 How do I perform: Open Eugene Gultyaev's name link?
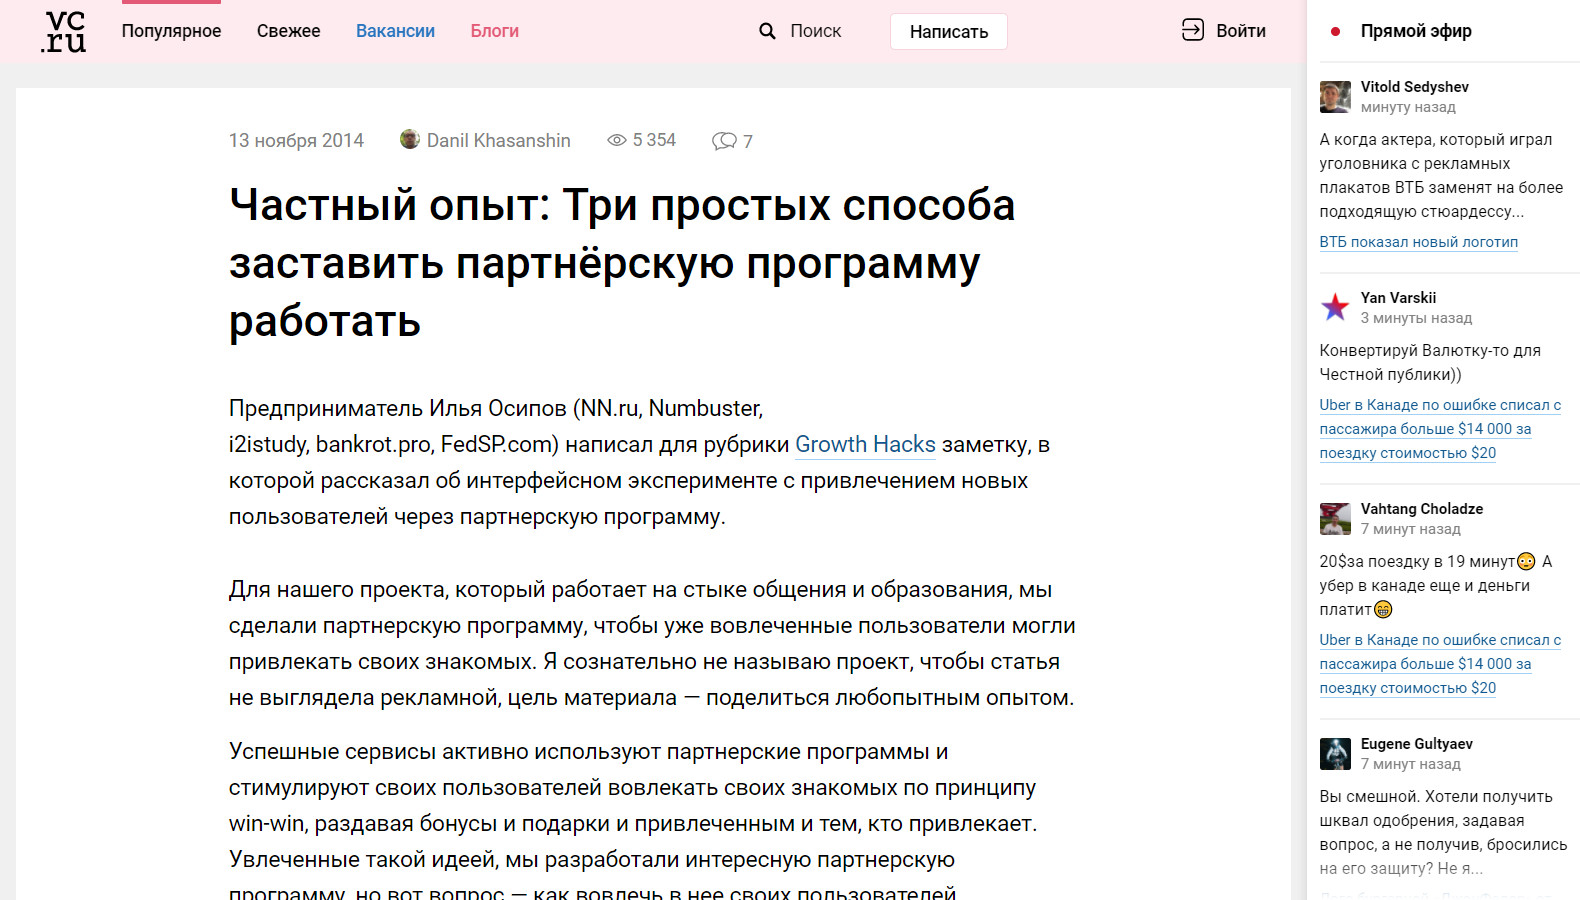[1416, 744]
